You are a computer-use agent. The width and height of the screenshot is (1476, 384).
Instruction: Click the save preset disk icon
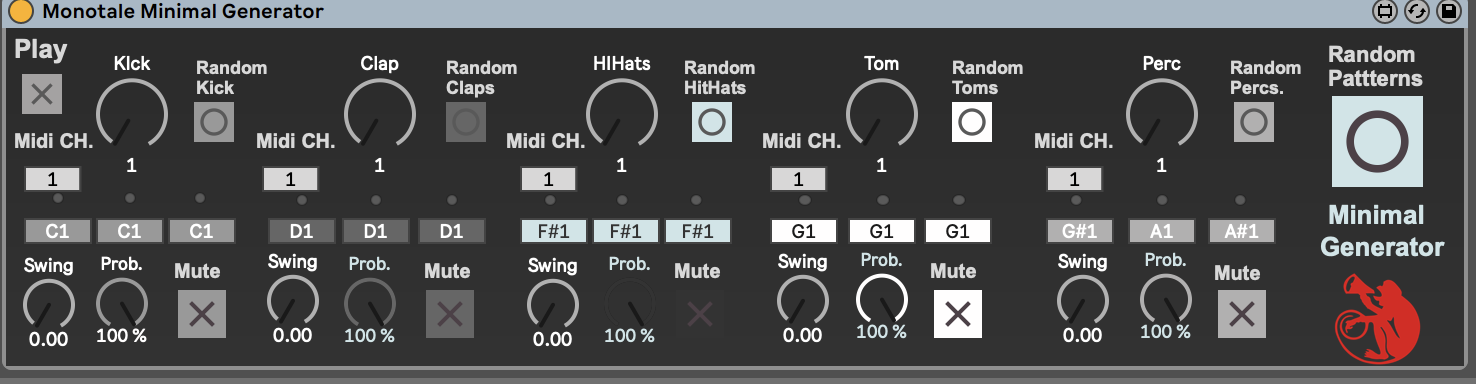[x=1447, y=12]
